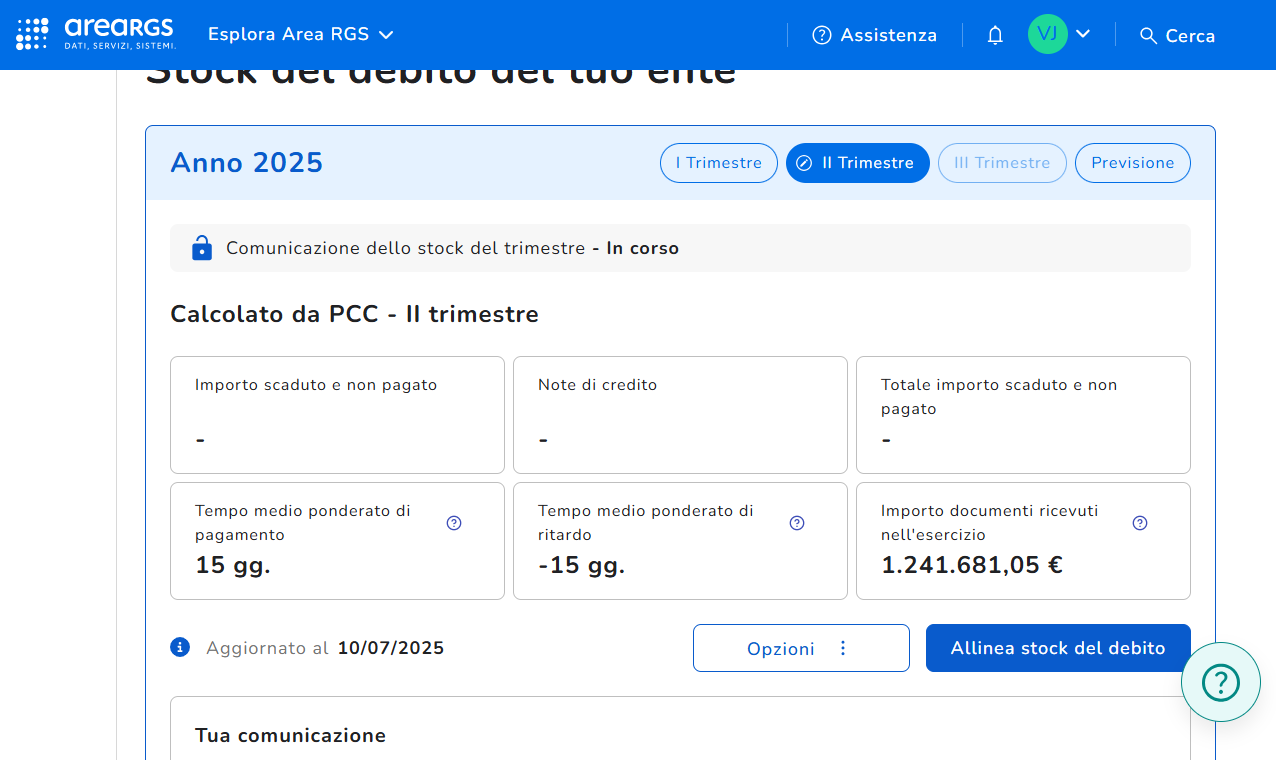The height and width of the screenshot is (760, 1276).
Task: Click the areaRGS logo
Action: (120, 34)
